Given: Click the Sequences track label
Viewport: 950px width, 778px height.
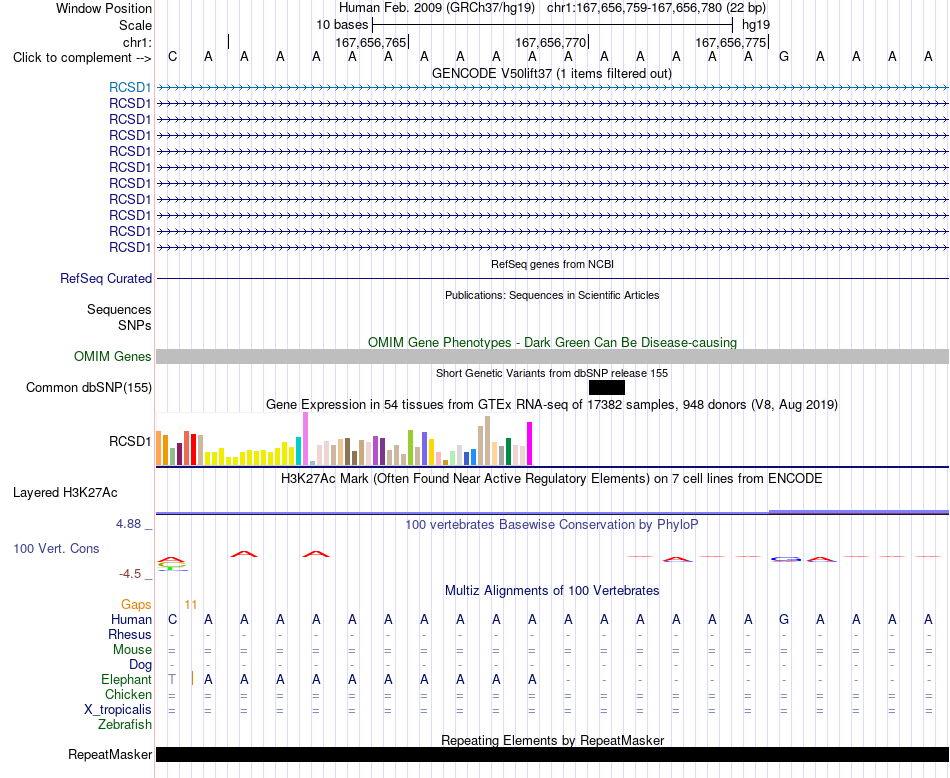Looking at the screenshot, I should click(119, 310).
